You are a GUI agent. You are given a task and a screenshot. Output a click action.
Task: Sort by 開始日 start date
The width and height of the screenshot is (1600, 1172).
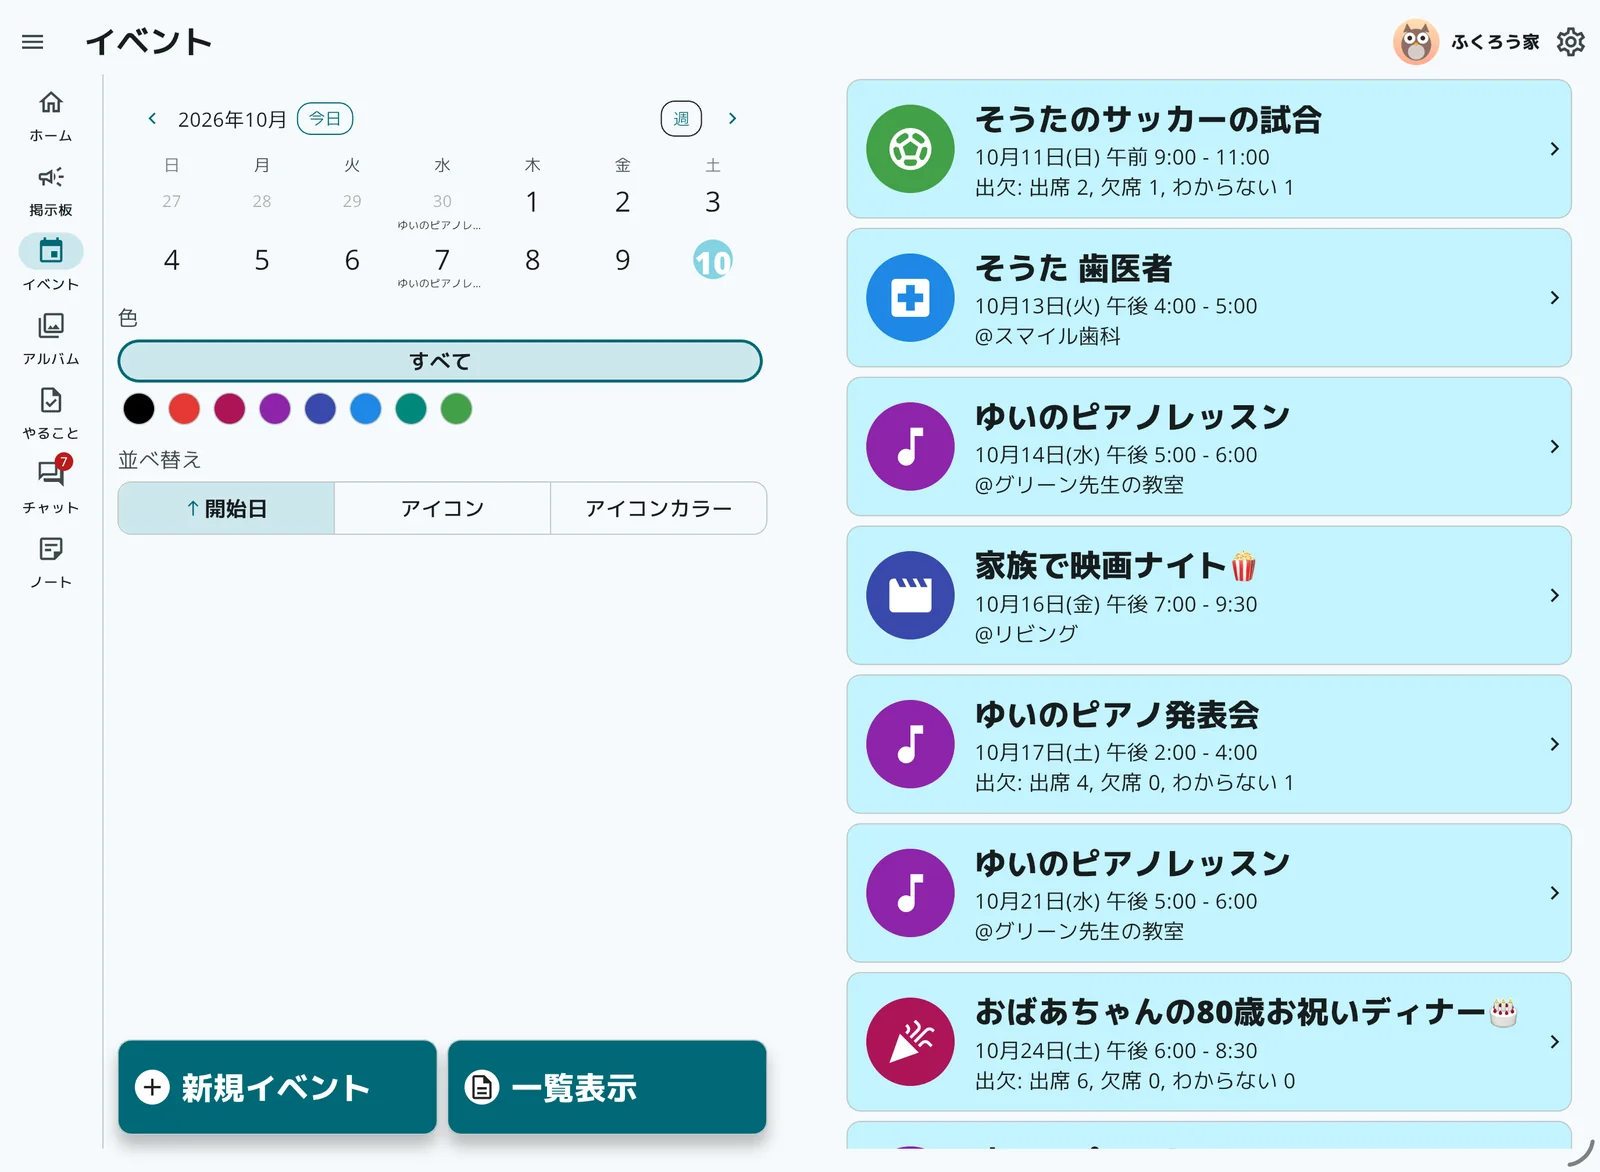pyautogui.click(x=227, y=508)
